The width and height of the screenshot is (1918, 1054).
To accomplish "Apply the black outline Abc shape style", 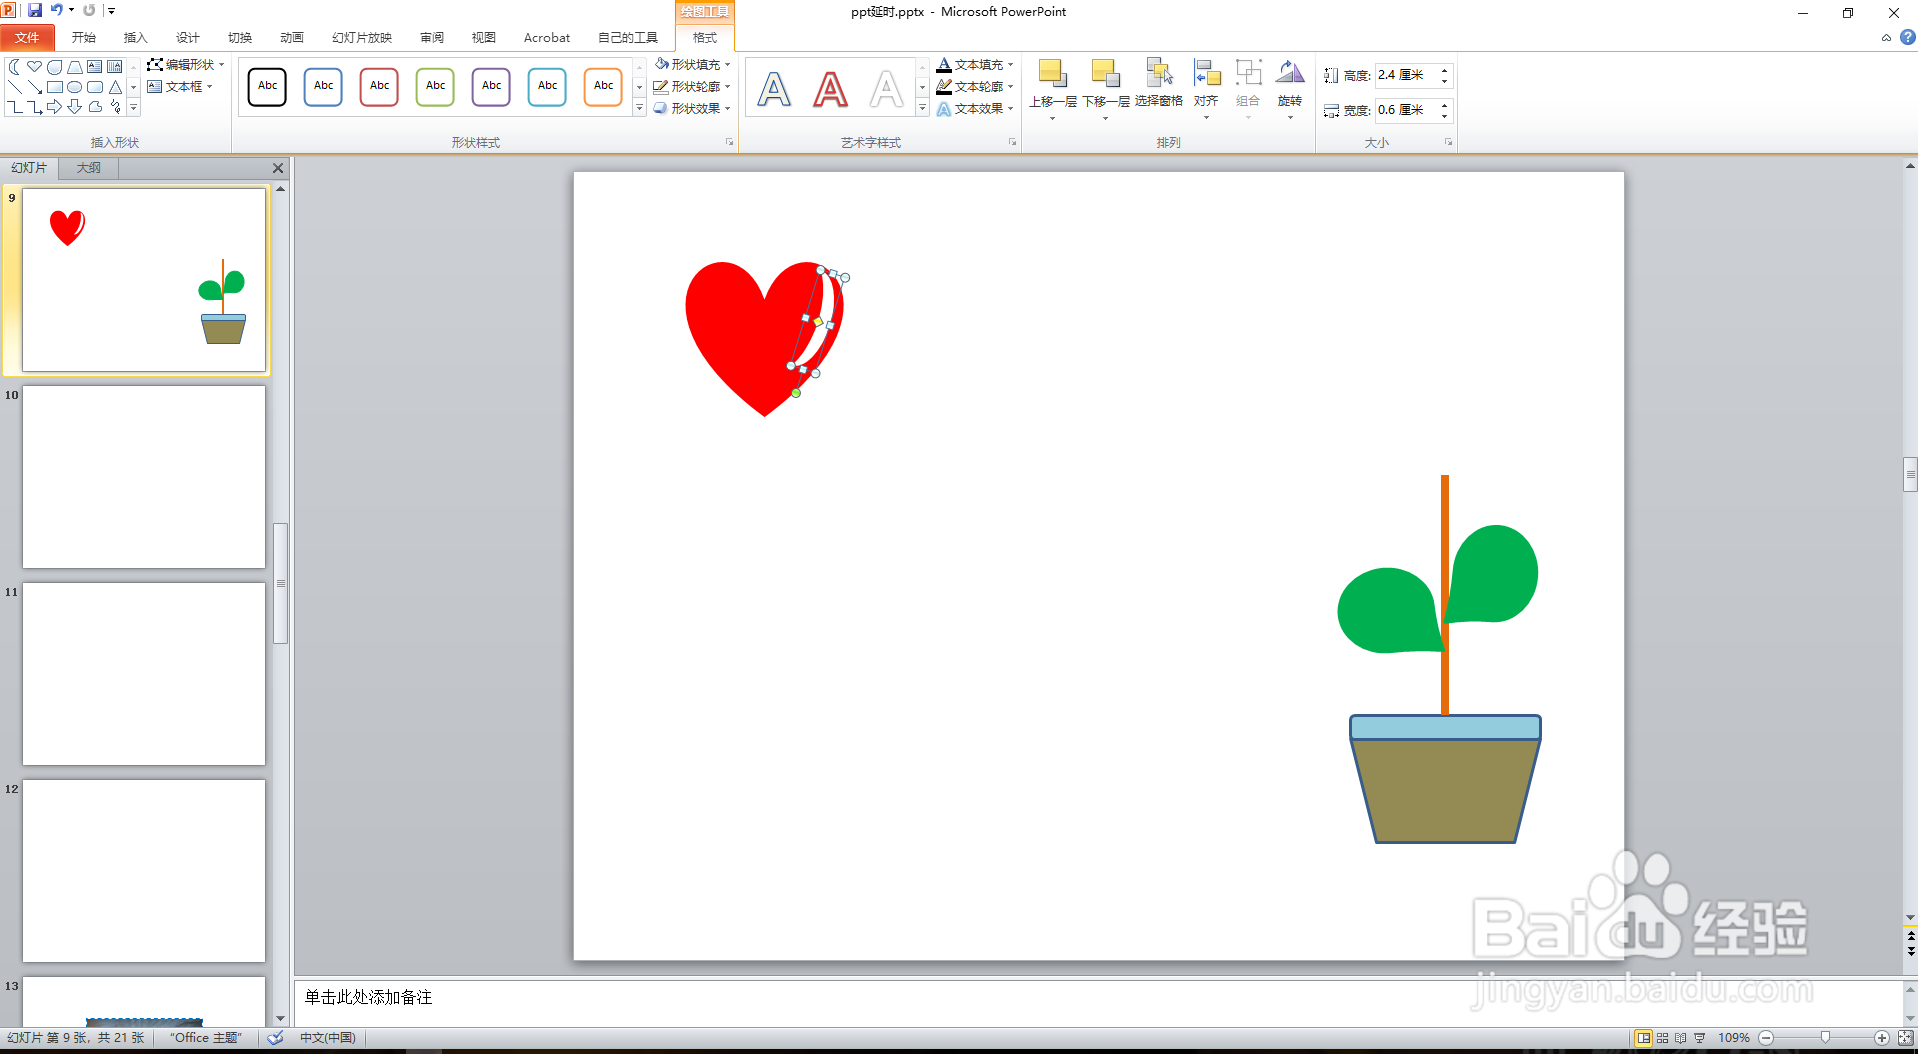I will pos(267,87).
